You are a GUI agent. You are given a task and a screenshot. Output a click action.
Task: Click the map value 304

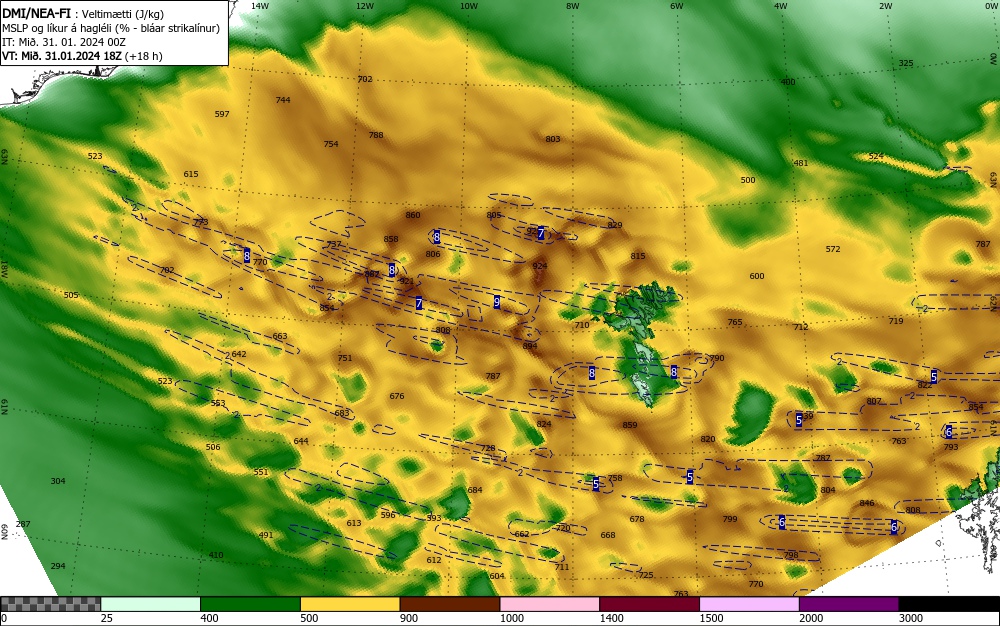[58, 481]
